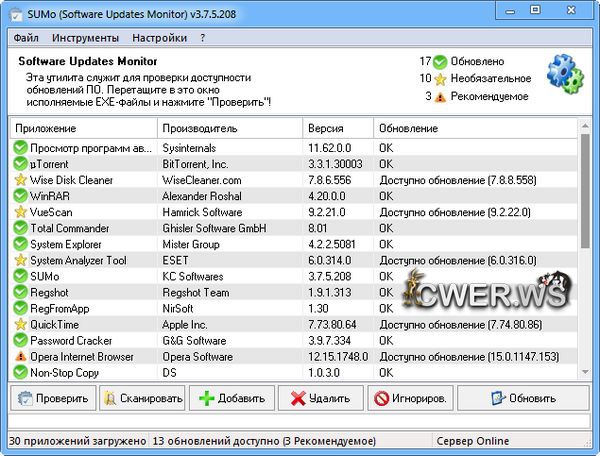The width and height of the screenshot is (600, 456).
Task: Click the star icon next to Wise Disk Cleaner
Action: [x=20, y=180]
